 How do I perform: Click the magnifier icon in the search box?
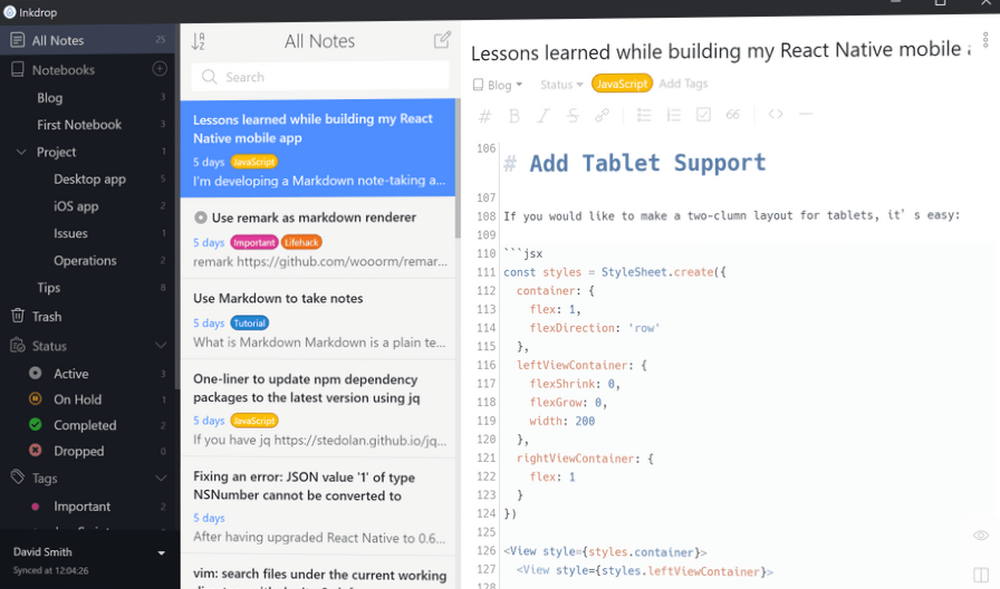(209, 77)
